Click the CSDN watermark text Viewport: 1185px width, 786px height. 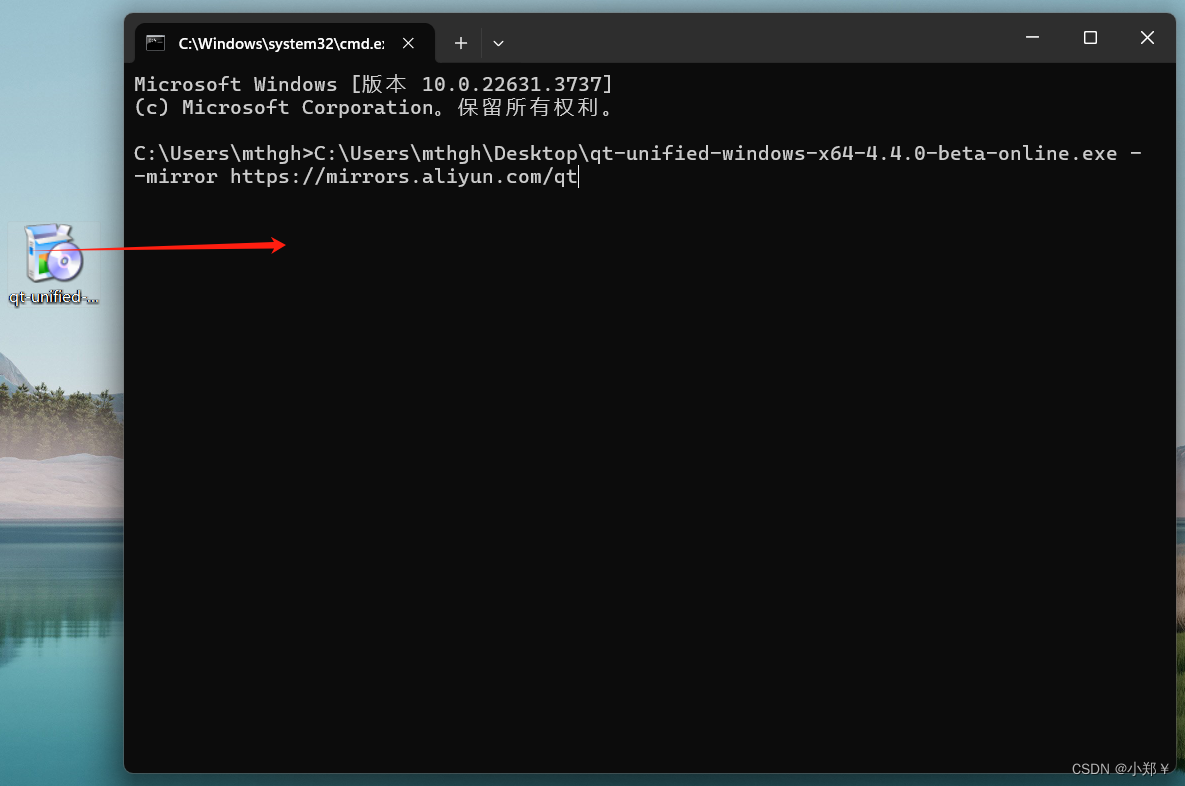pos(1120,769)
